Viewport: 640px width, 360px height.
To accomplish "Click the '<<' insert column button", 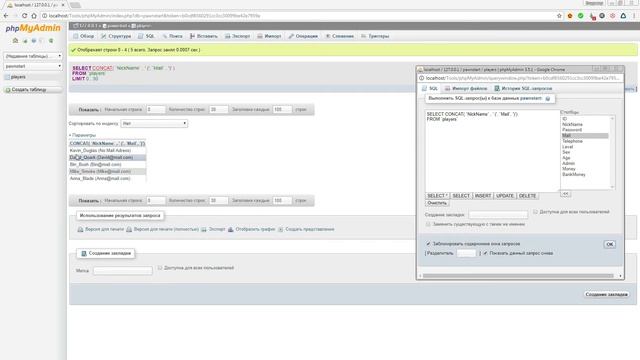I will point(565,194).
